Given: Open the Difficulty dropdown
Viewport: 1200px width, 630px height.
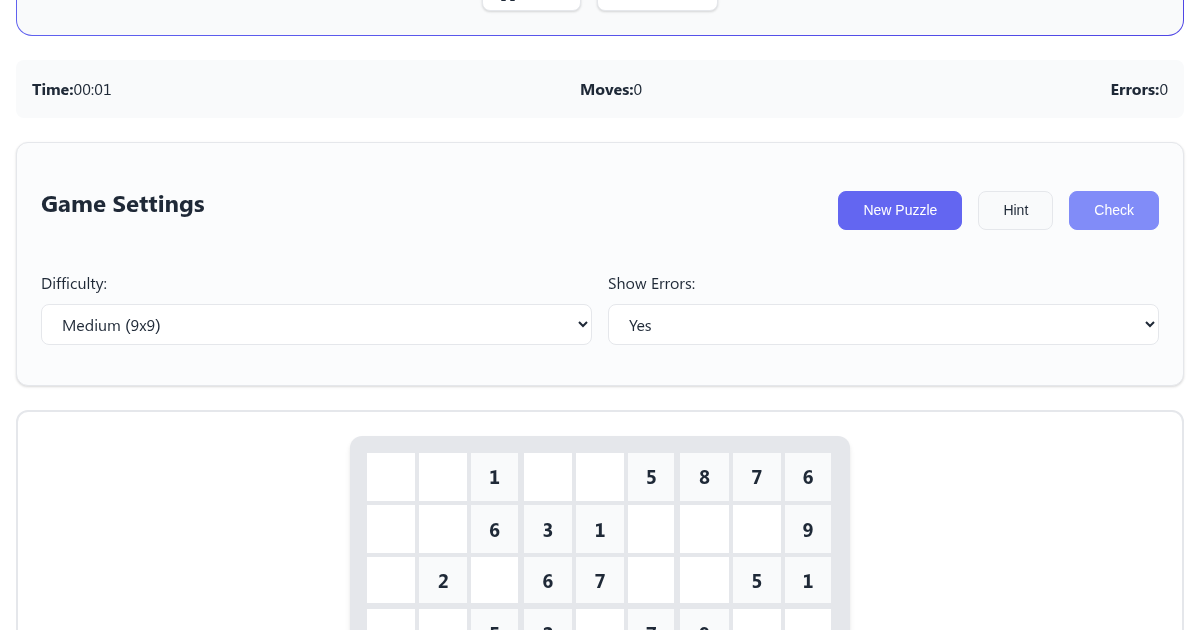Looking at the screenshot, I should click(316, 325).
